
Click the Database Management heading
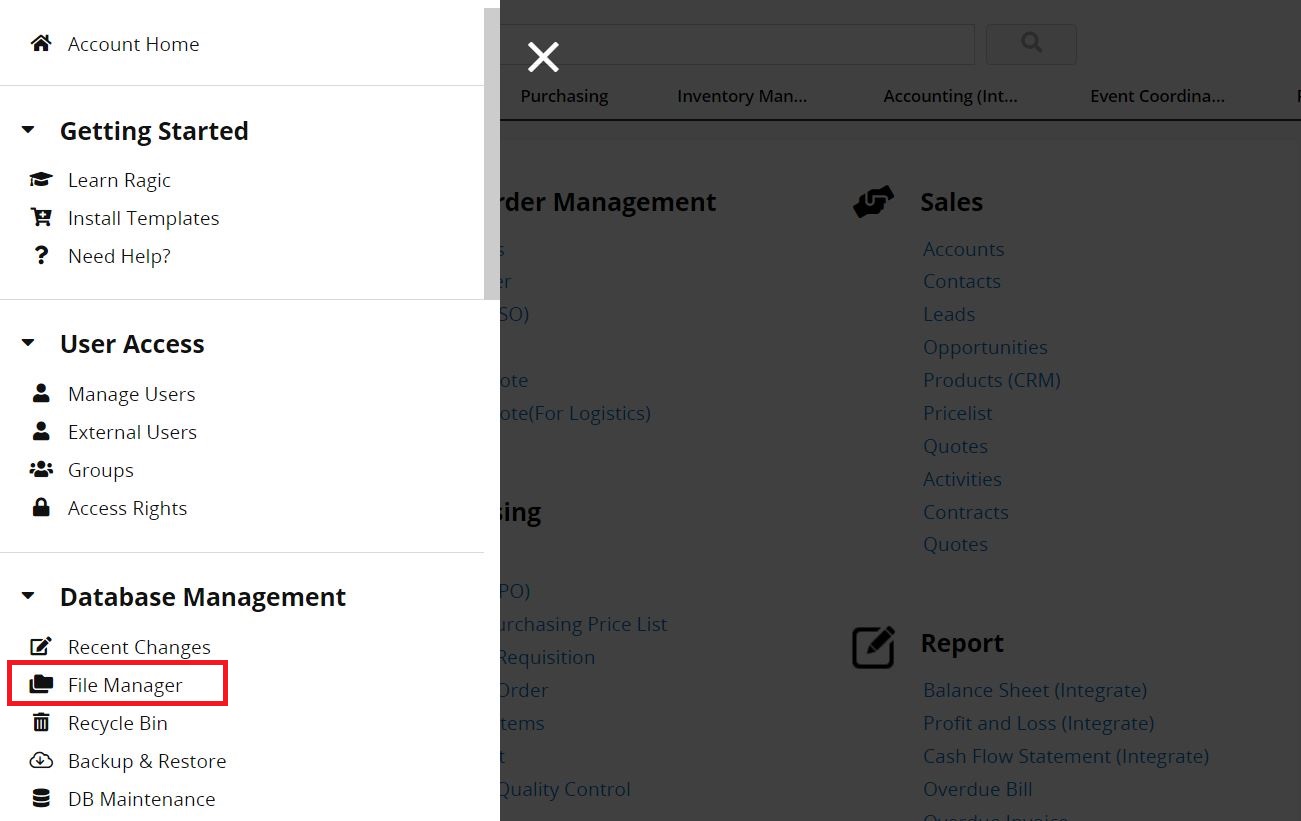203,597
